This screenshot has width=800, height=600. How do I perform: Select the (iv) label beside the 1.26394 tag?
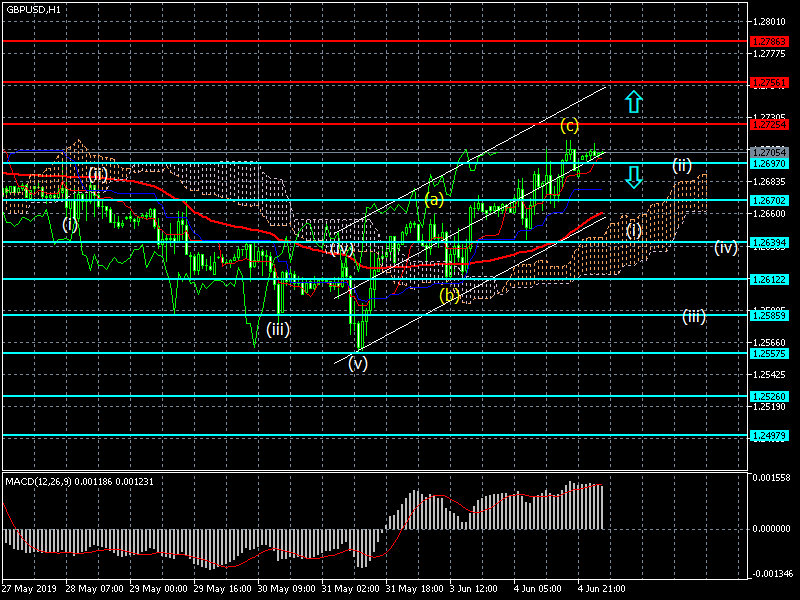[x=726, y=248]
